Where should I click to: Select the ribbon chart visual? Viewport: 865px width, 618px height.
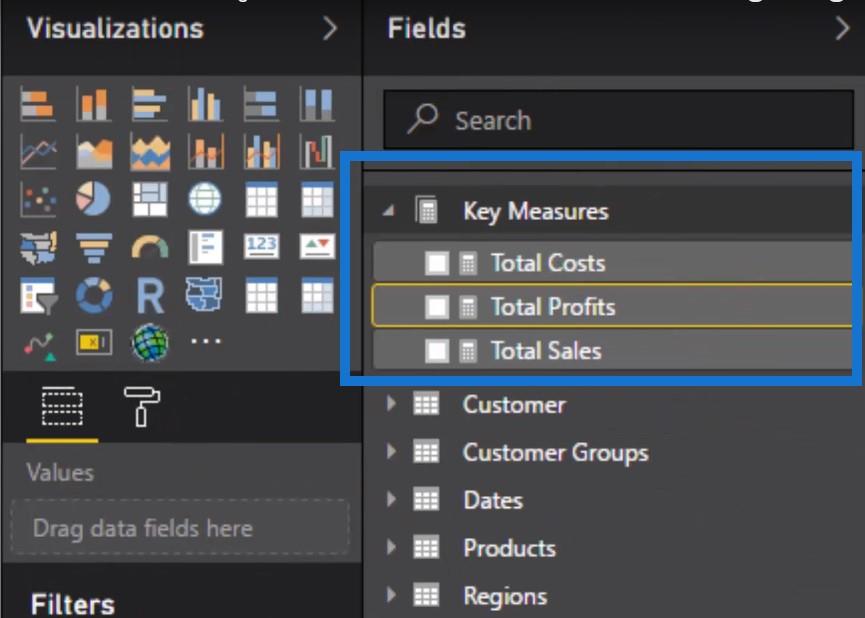pyautogui.click(x=317, y=152)
